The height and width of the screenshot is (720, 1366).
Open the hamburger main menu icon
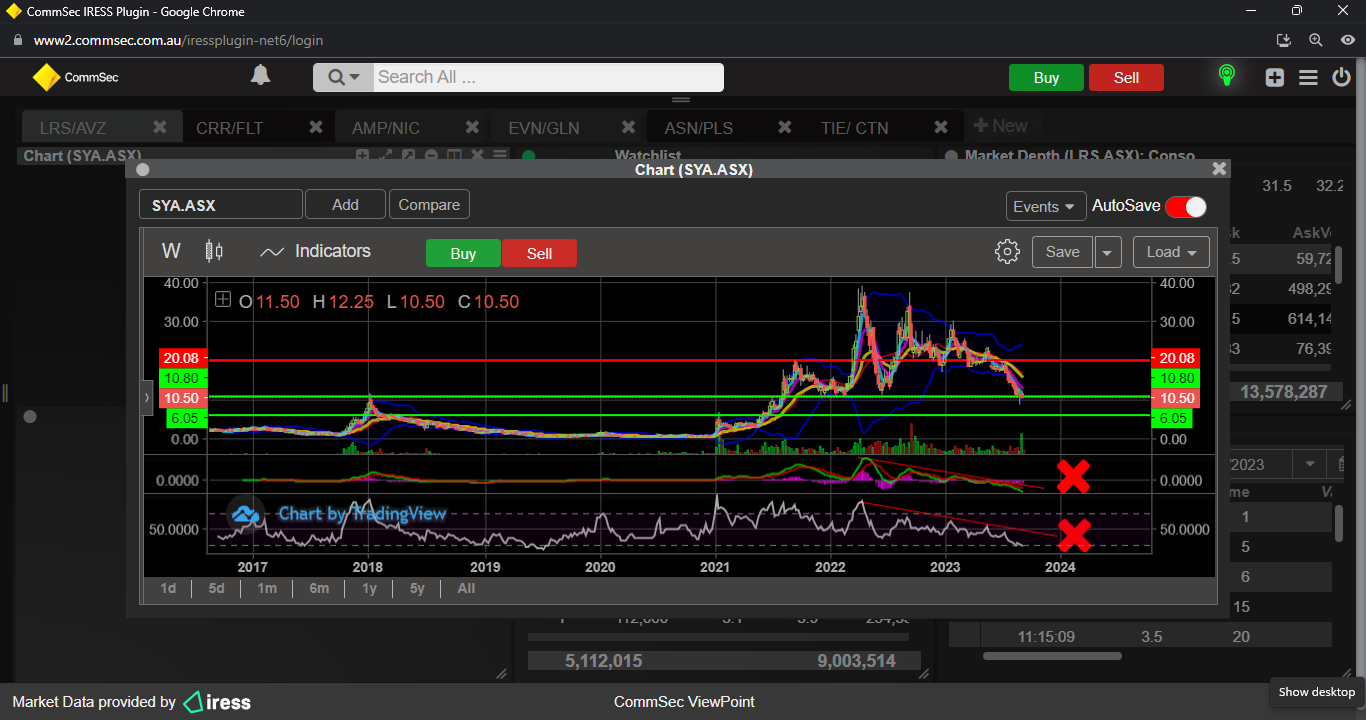pos(1308,77)
